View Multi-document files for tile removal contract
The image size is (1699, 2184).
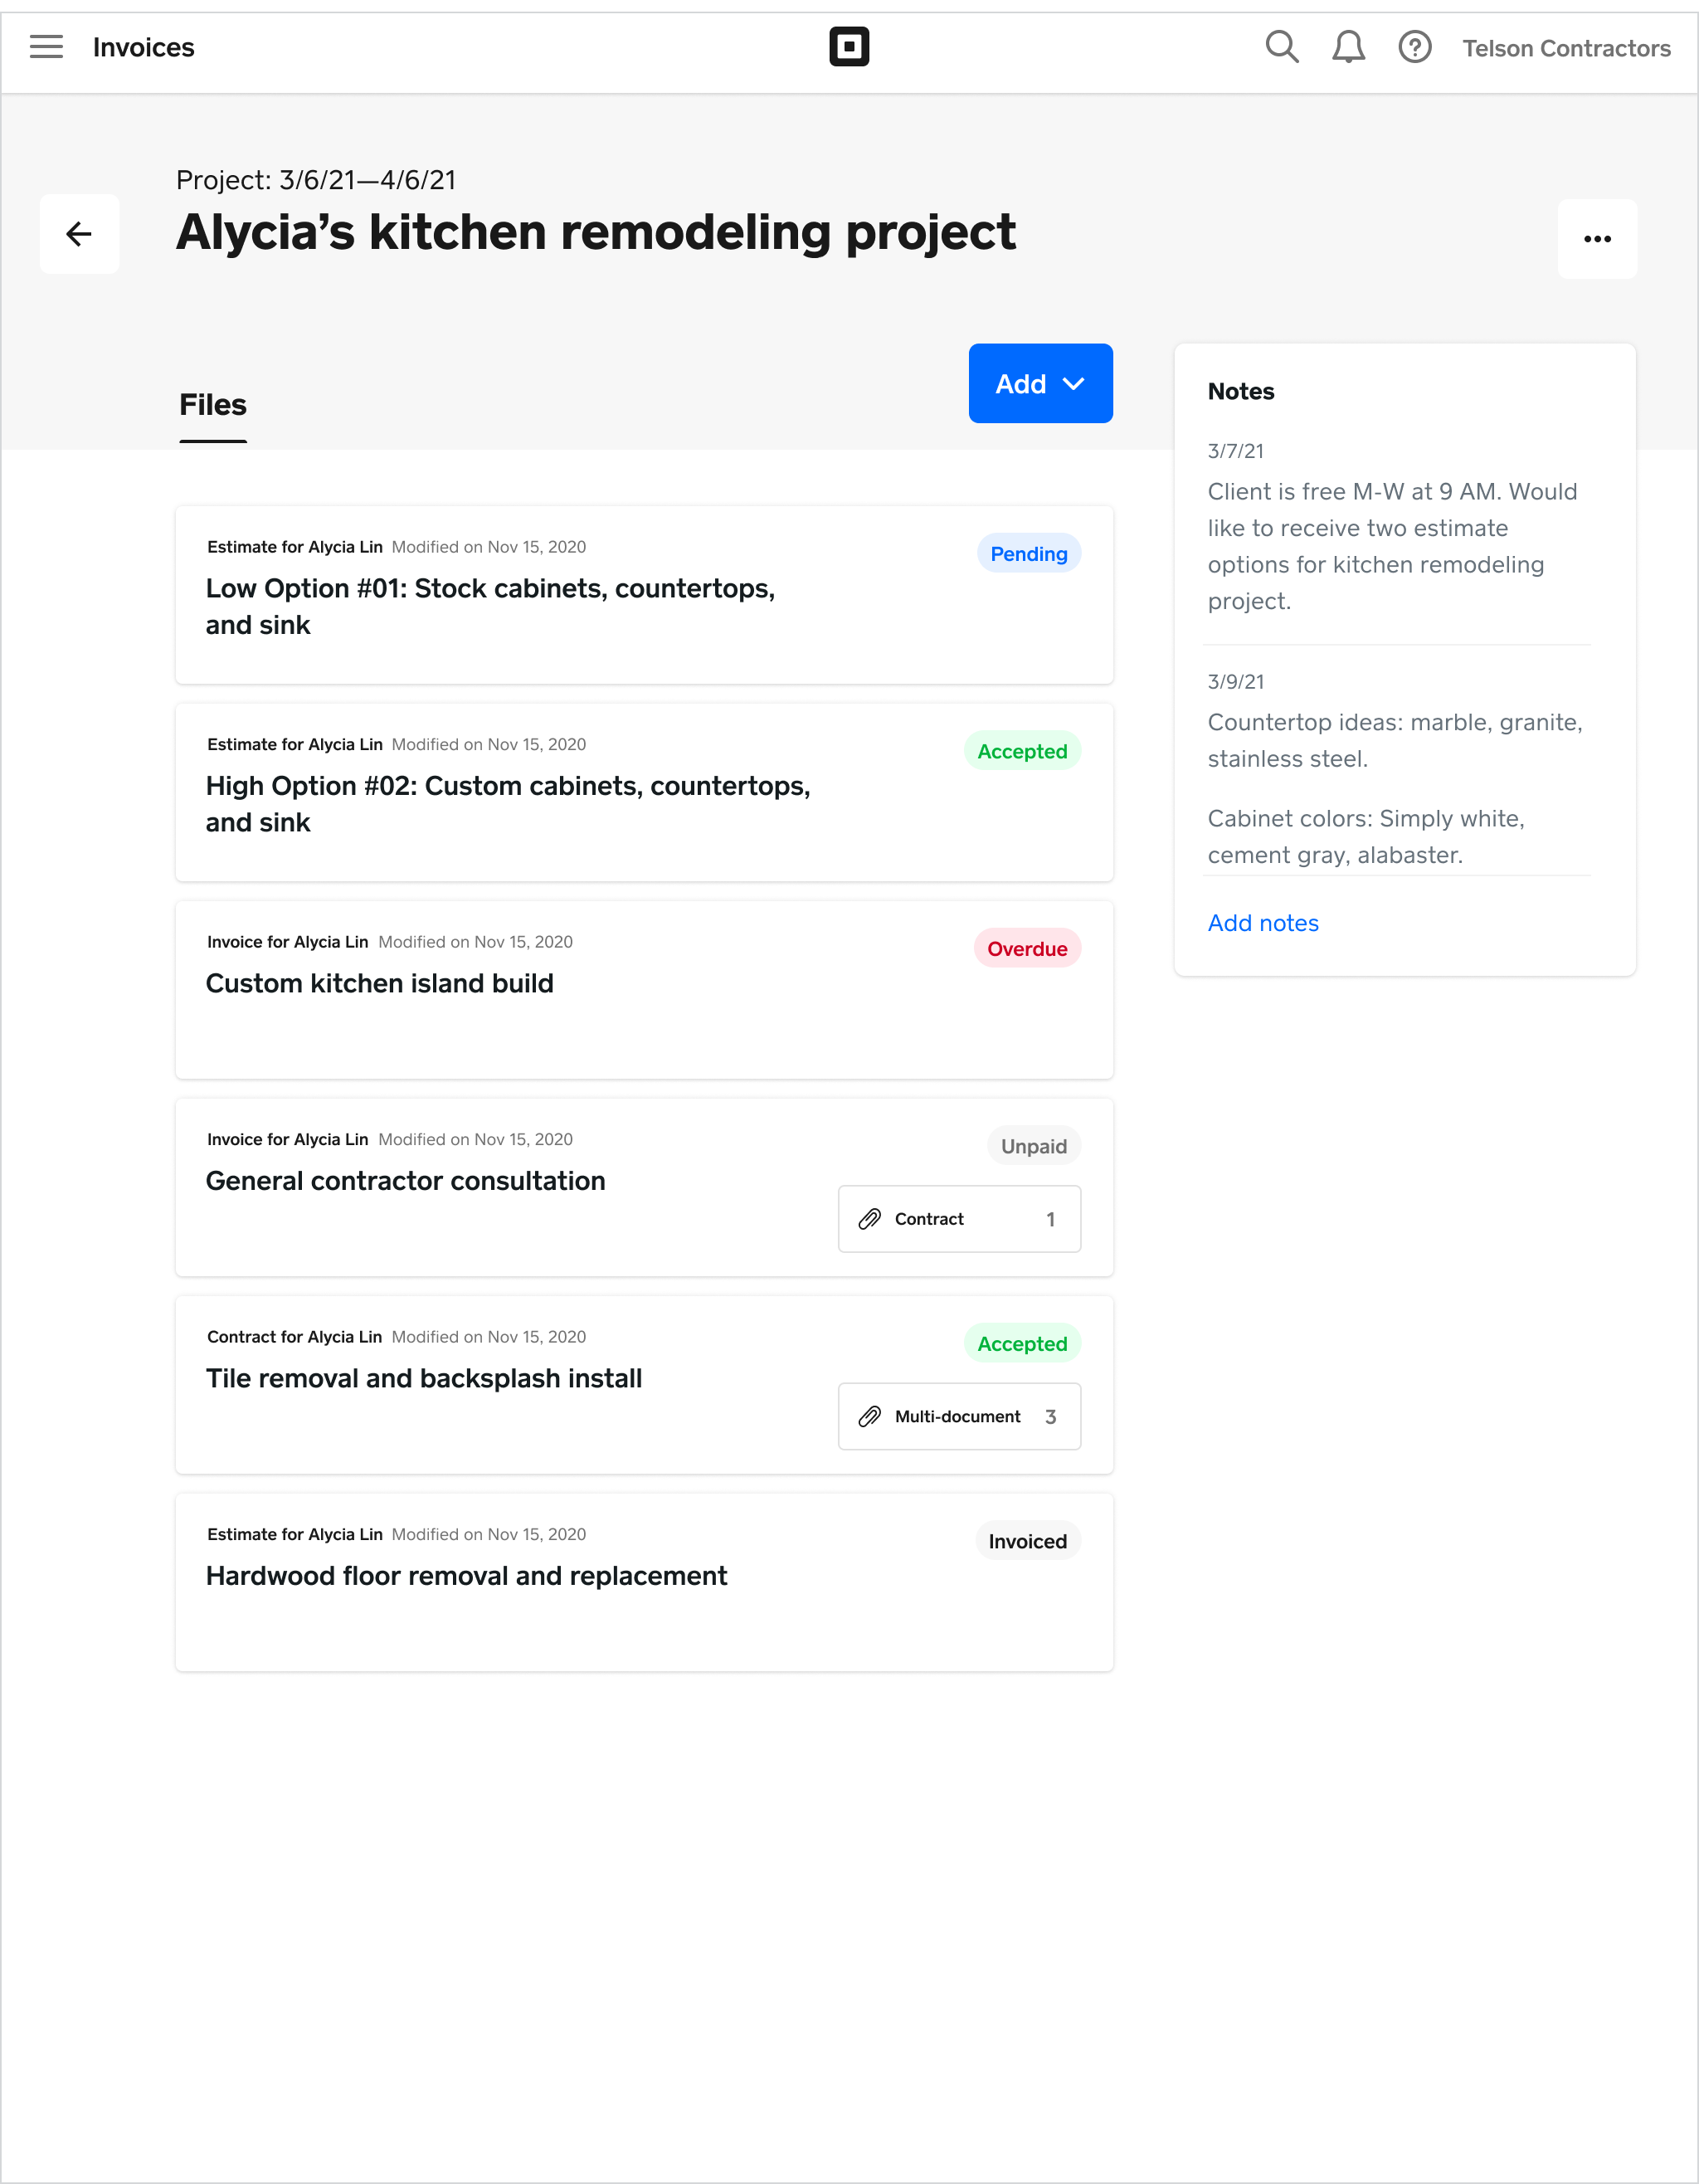pyautogui.click(x=958, y=1416)
